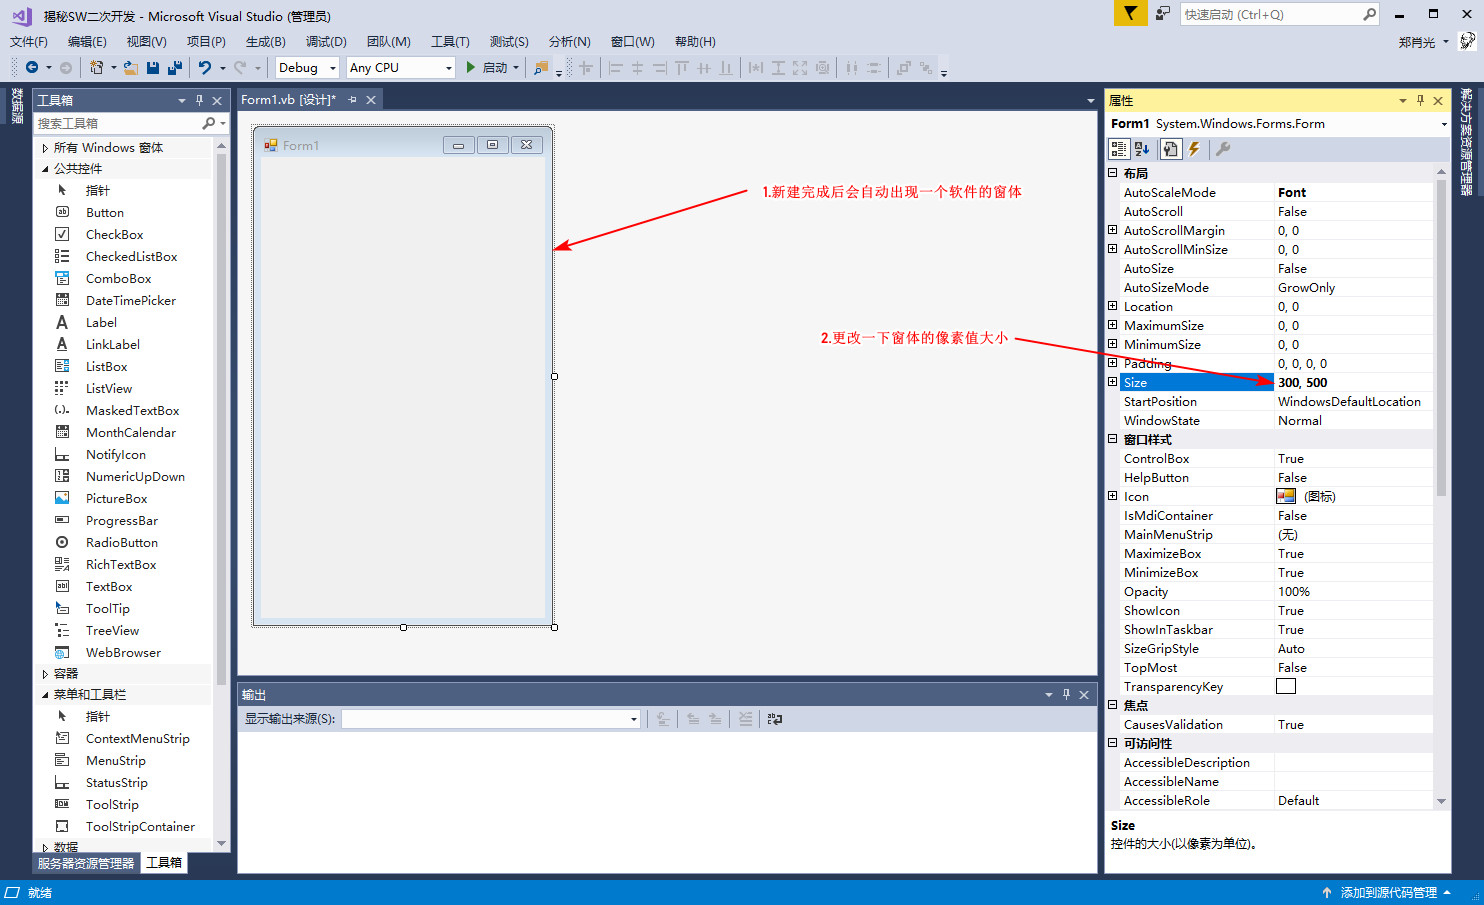This screenshot has width=1484, height=905.
Task: Sort properties alphabetically
Action: [1142, 149]
